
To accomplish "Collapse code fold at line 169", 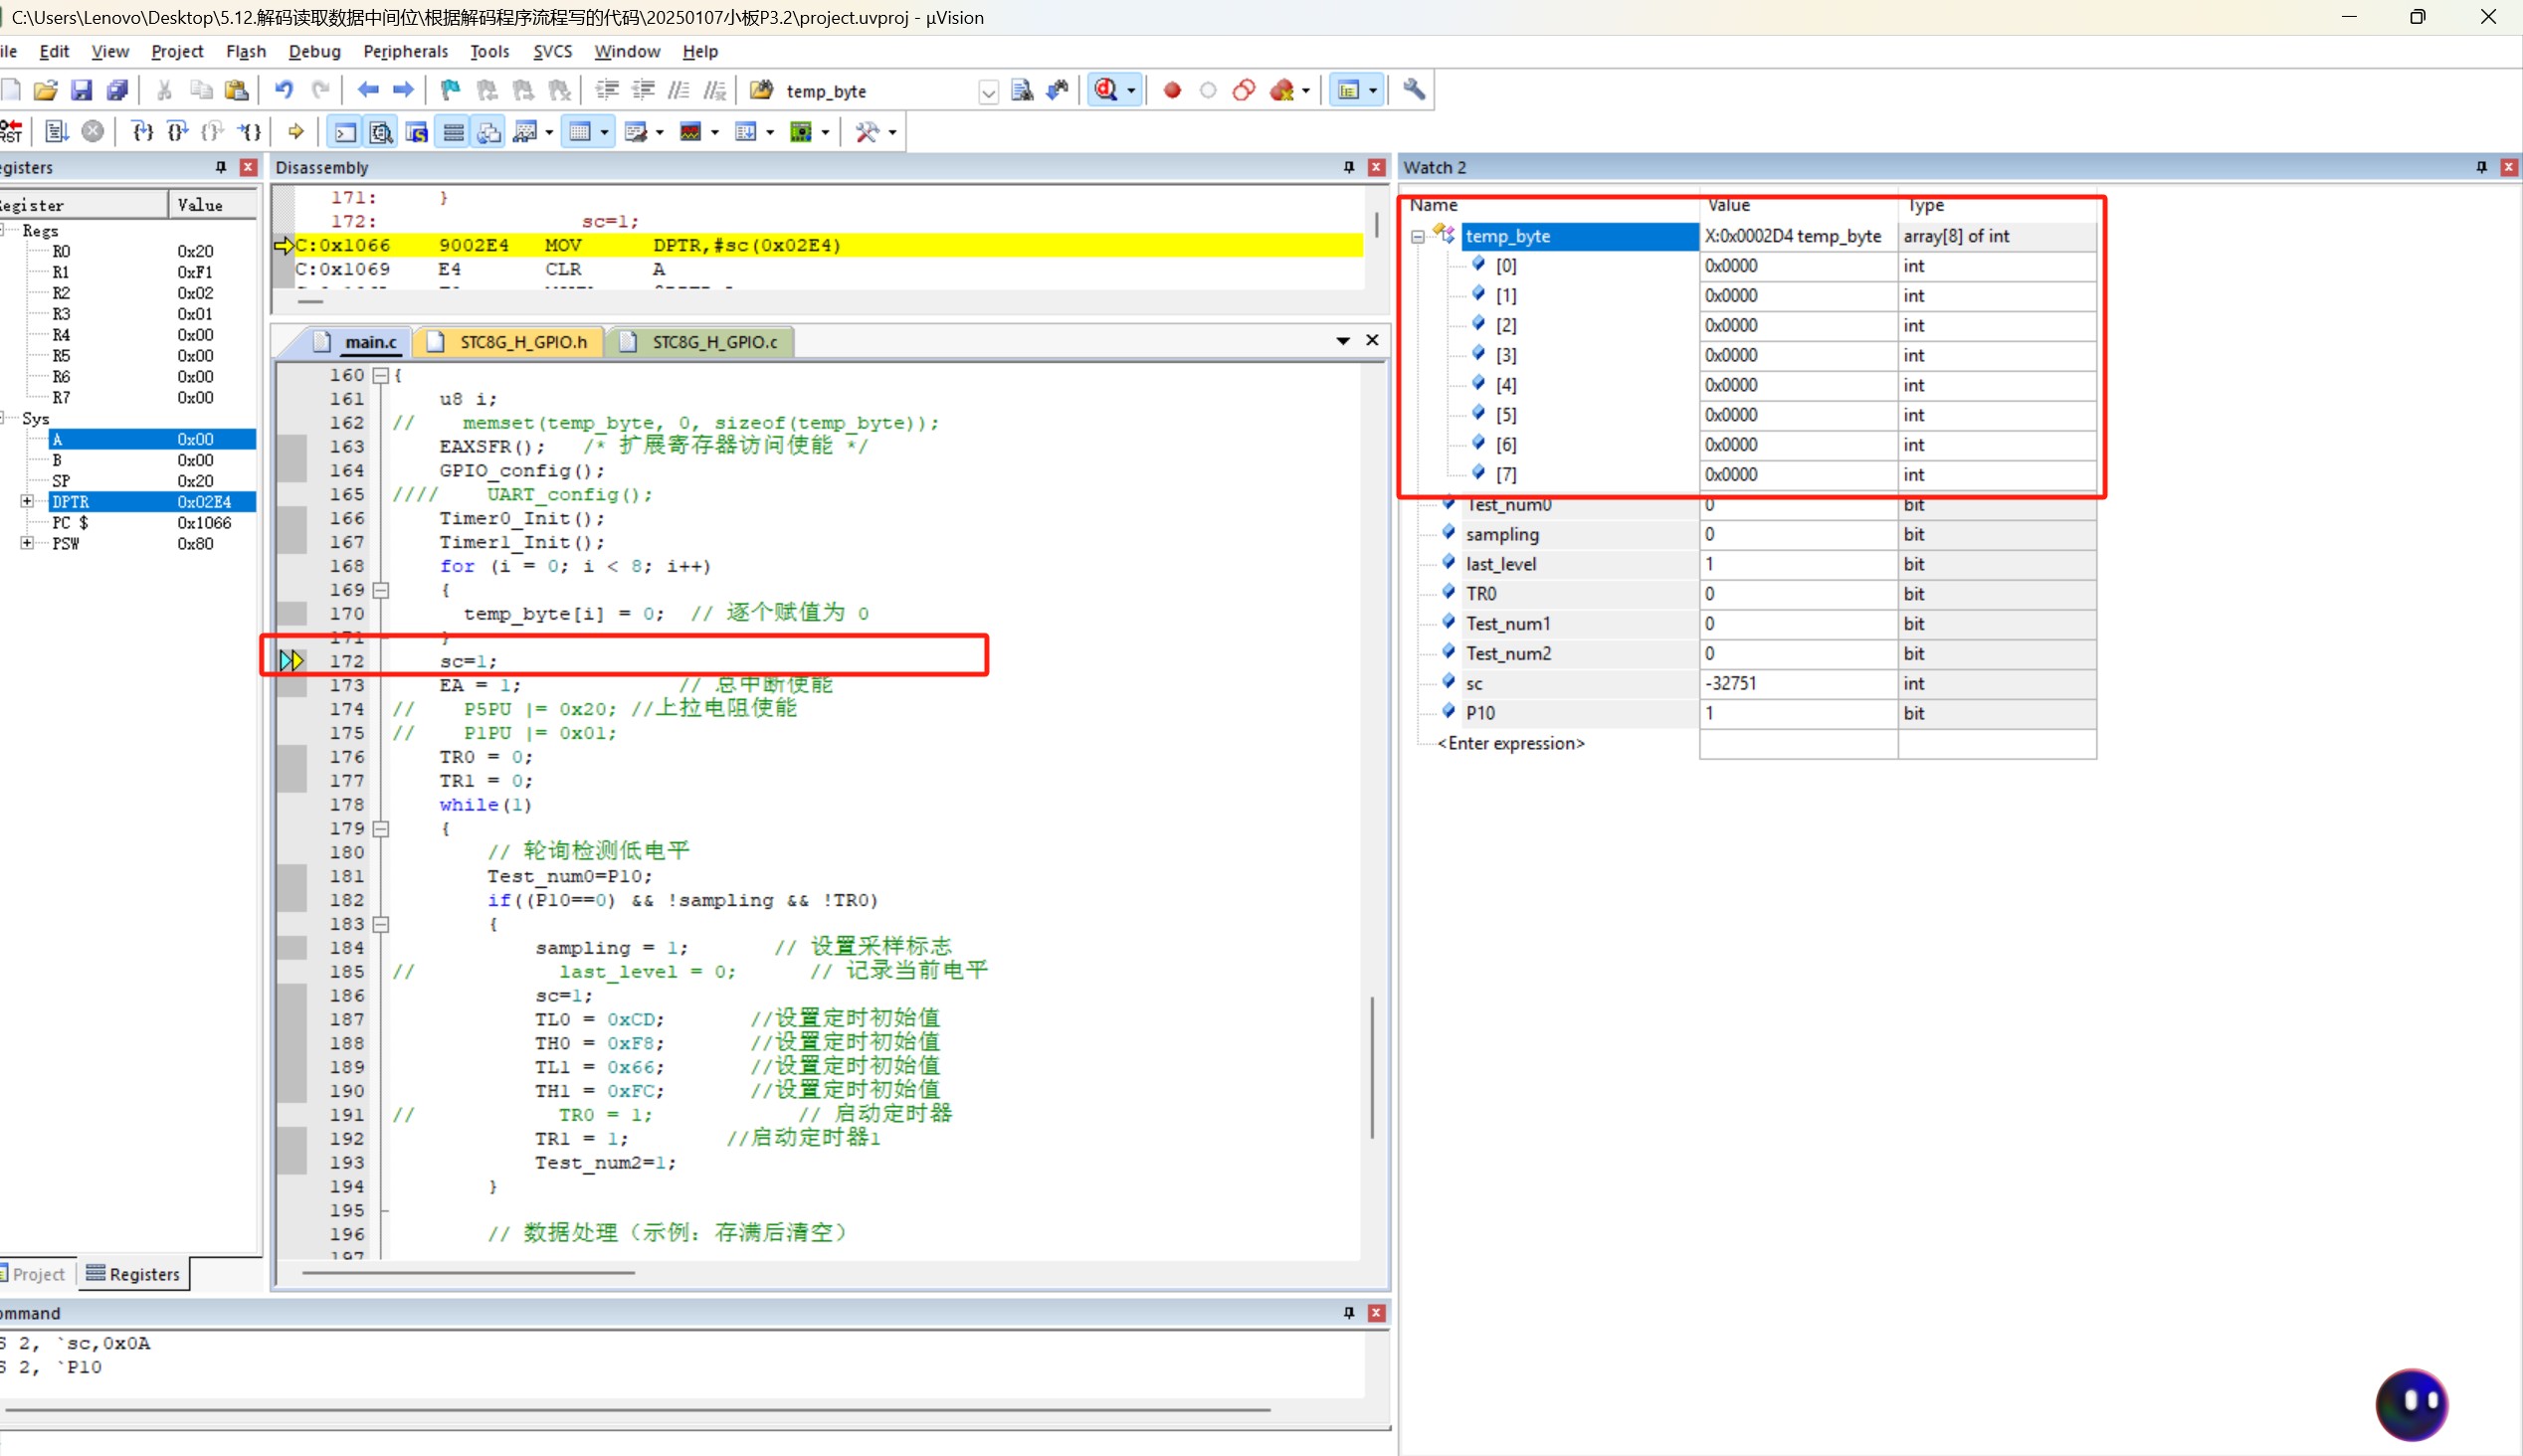I will tap(381, 591).
